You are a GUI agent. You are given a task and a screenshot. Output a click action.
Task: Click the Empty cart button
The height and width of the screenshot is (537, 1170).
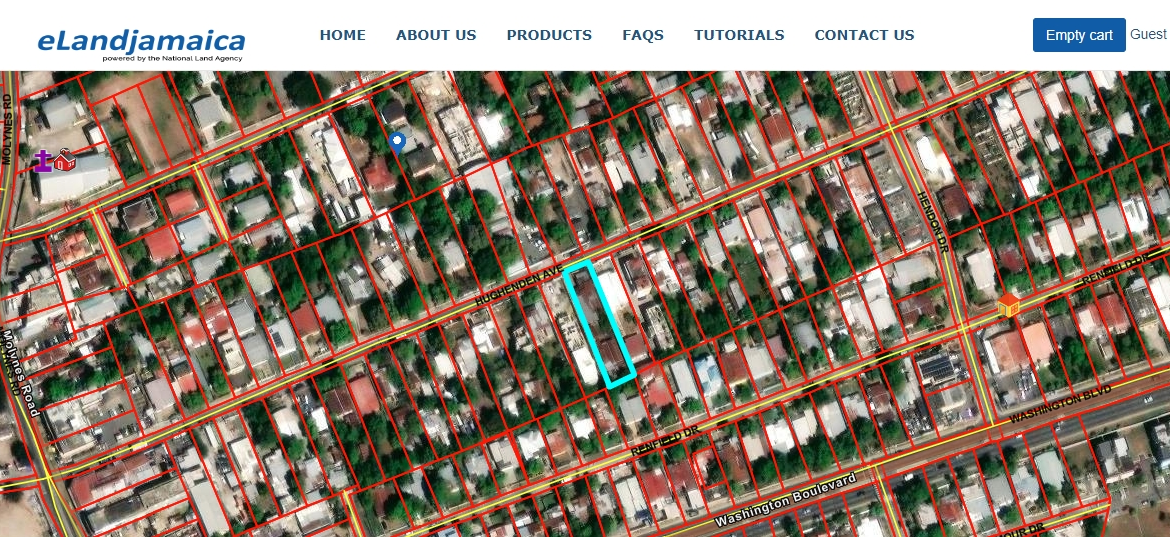pyautogui.click(x=1079, y=35)
